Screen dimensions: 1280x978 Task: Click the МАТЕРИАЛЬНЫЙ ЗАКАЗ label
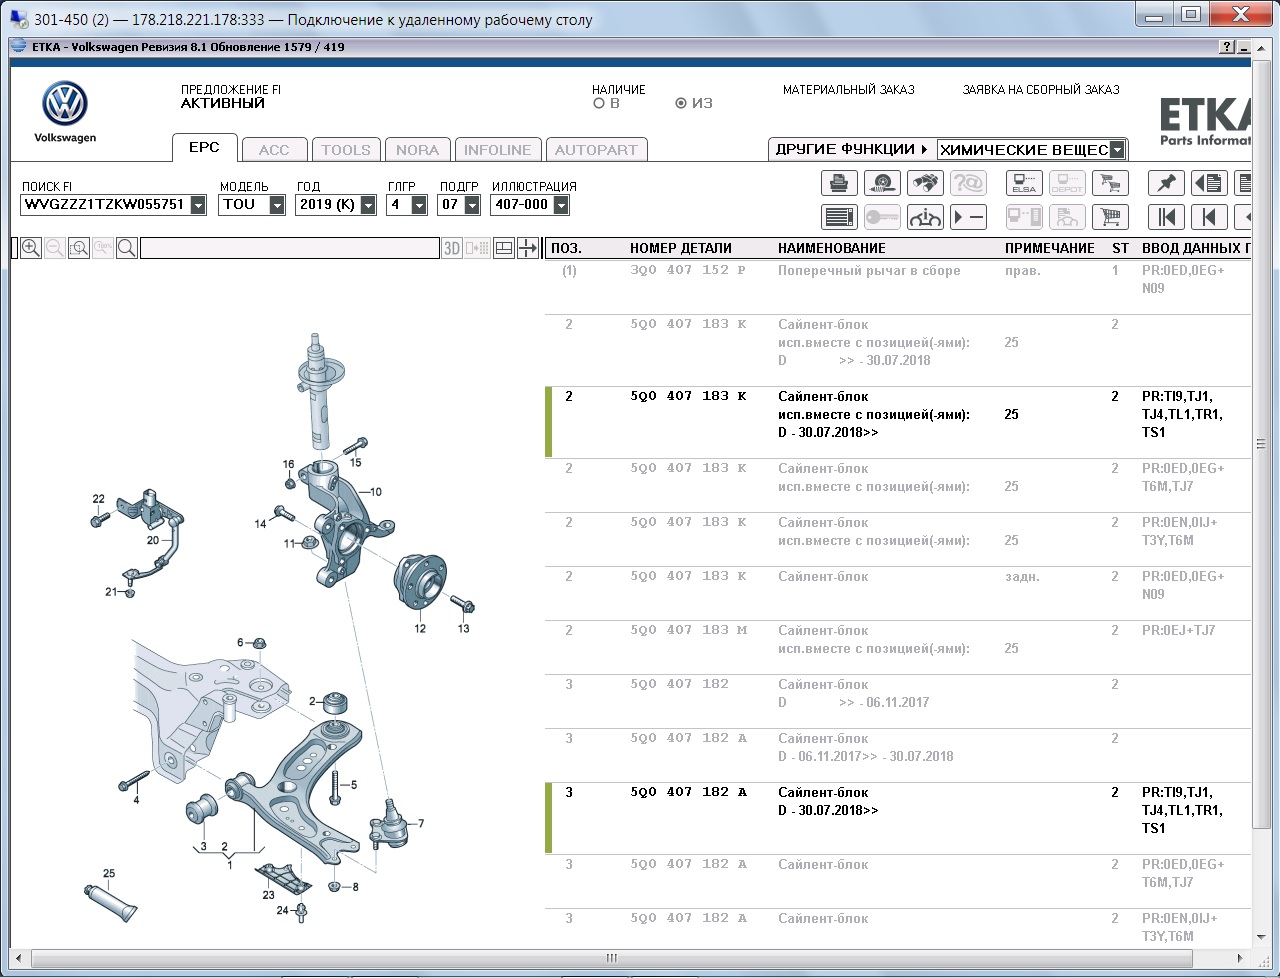tap(849, 90)
